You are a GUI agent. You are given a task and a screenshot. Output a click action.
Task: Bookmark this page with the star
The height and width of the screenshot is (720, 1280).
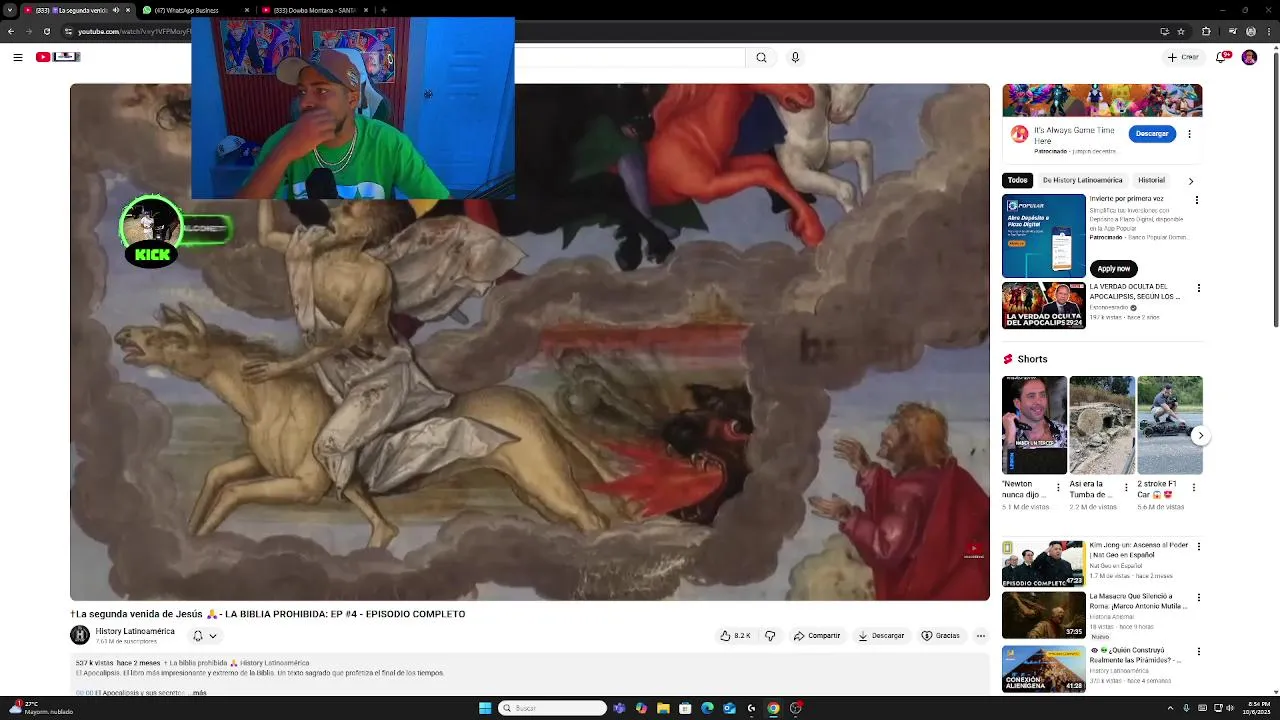click(1180, 31)
